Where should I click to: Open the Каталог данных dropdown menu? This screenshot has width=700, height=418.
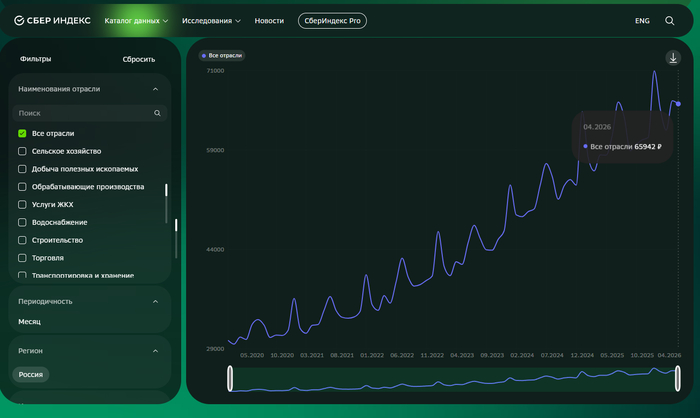click(x=136, y=21)
